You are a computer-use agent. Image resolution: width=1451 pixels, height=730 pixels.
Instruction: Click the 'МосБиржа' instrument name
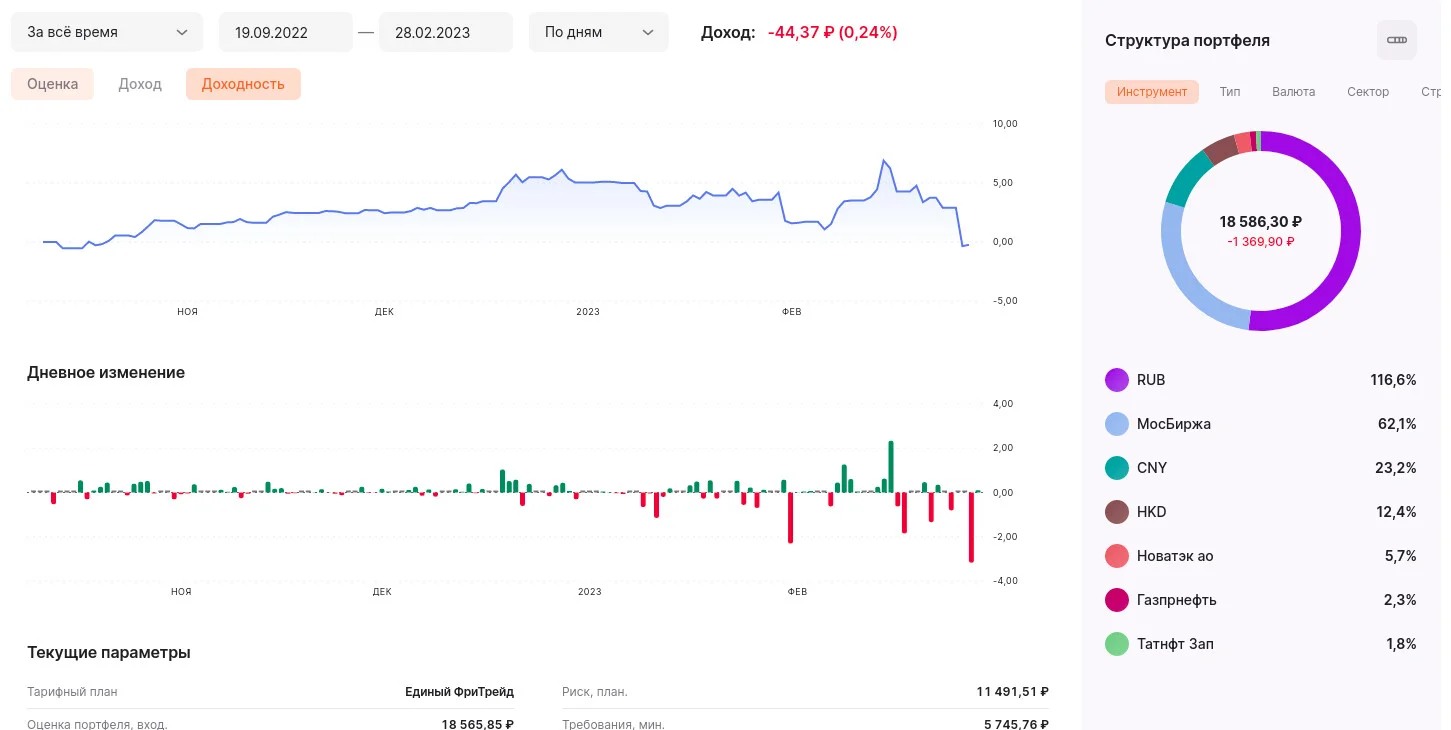tap(1174, 424)
